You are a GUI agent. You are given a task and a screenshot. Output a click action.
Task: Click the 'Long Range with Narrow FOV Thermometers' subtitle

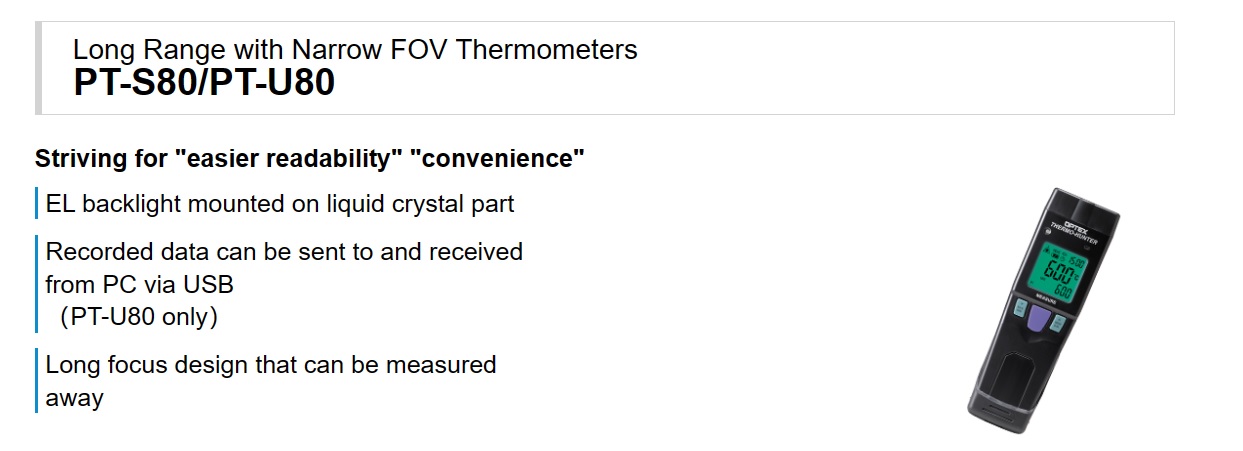[355, 49]
